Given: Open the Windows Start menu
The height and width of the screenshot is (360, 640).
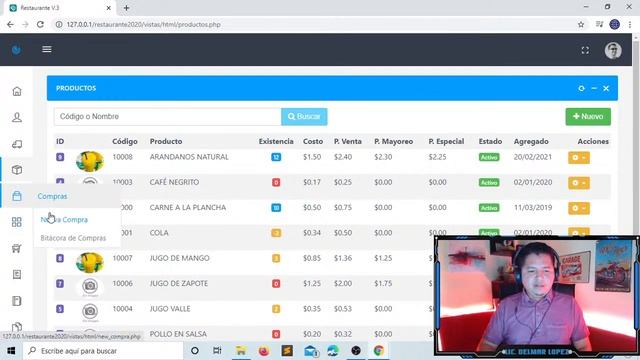Looking at the screenshot, I should coord(11,351).
